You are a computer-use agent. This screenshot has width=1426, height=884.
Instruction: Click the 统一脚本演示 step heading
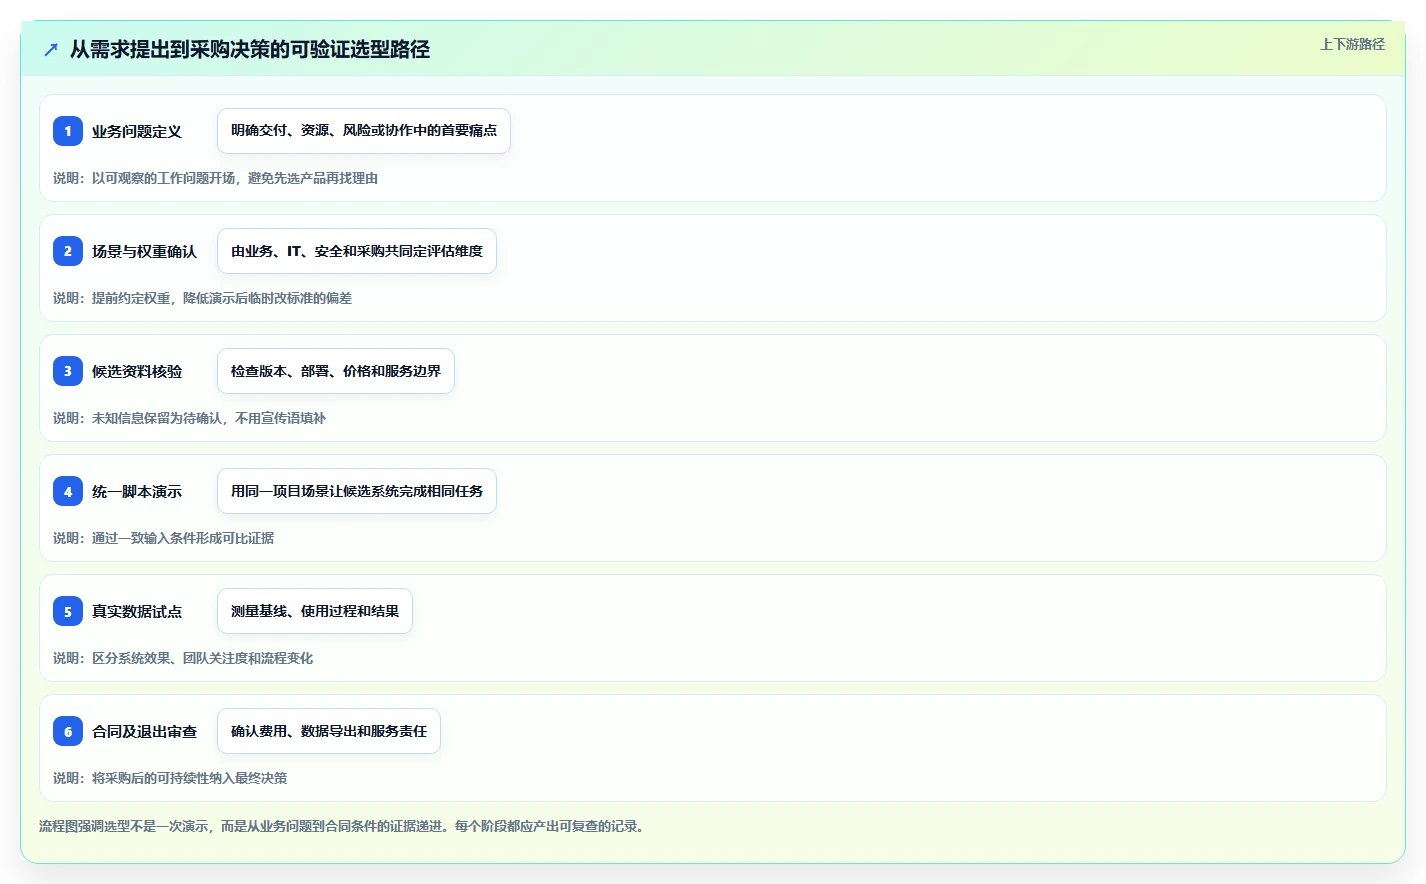coord(137,491)
